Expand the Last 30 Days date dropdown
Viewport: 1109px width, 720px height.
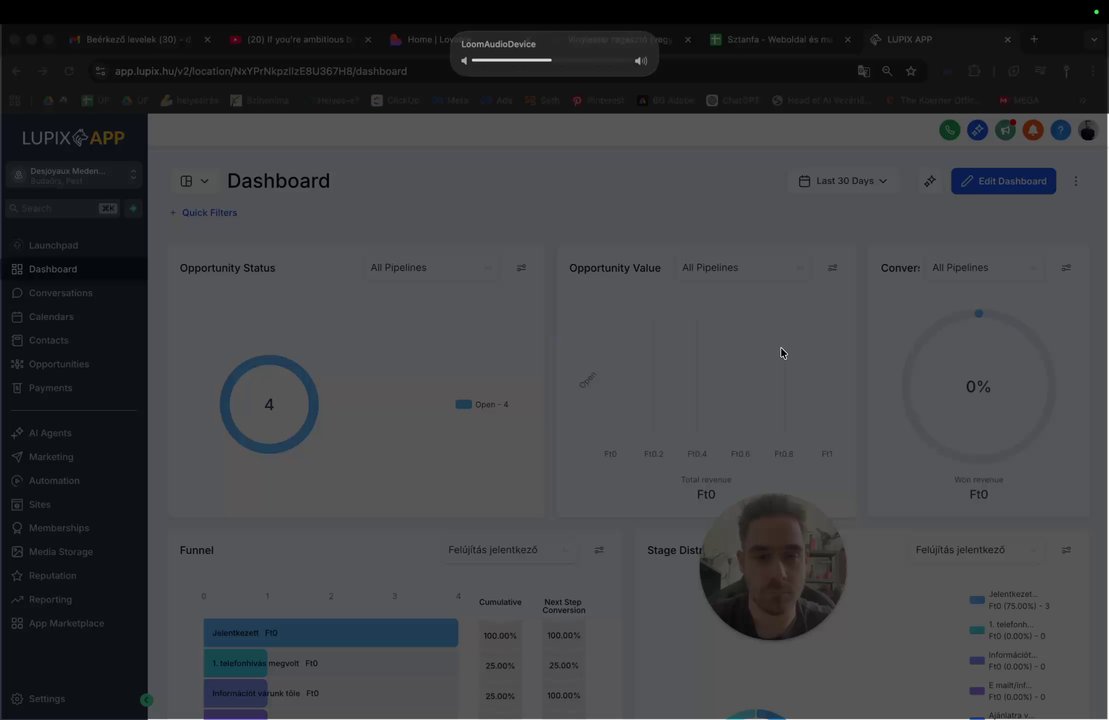point(842,181)
